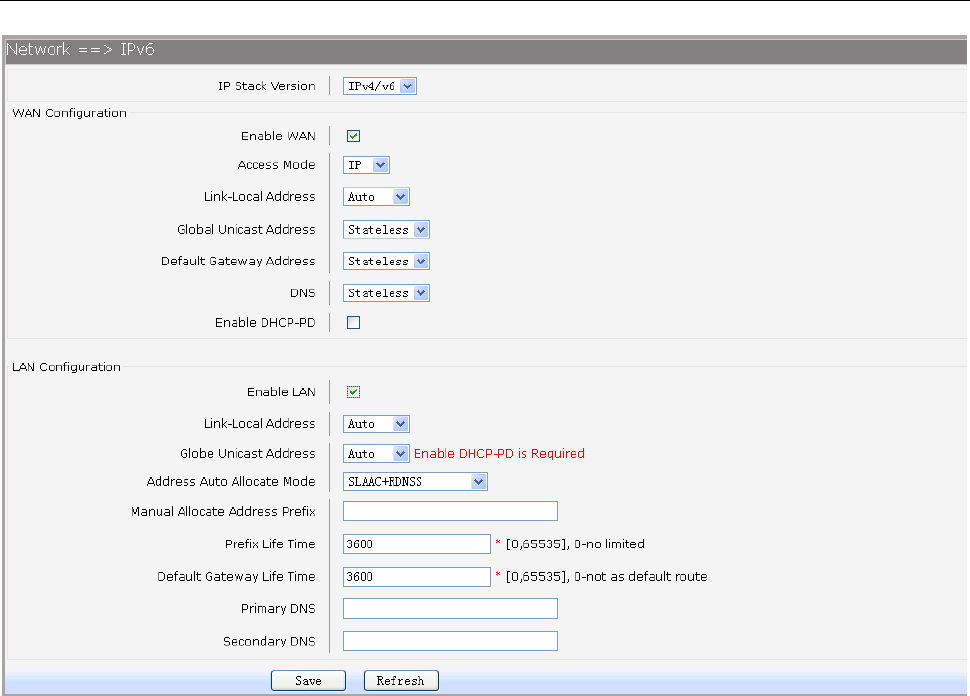Image resolution: width=970 pixels, height=696 pixels.
Task: Click the Save button
Action: click(x=308, y=681)
